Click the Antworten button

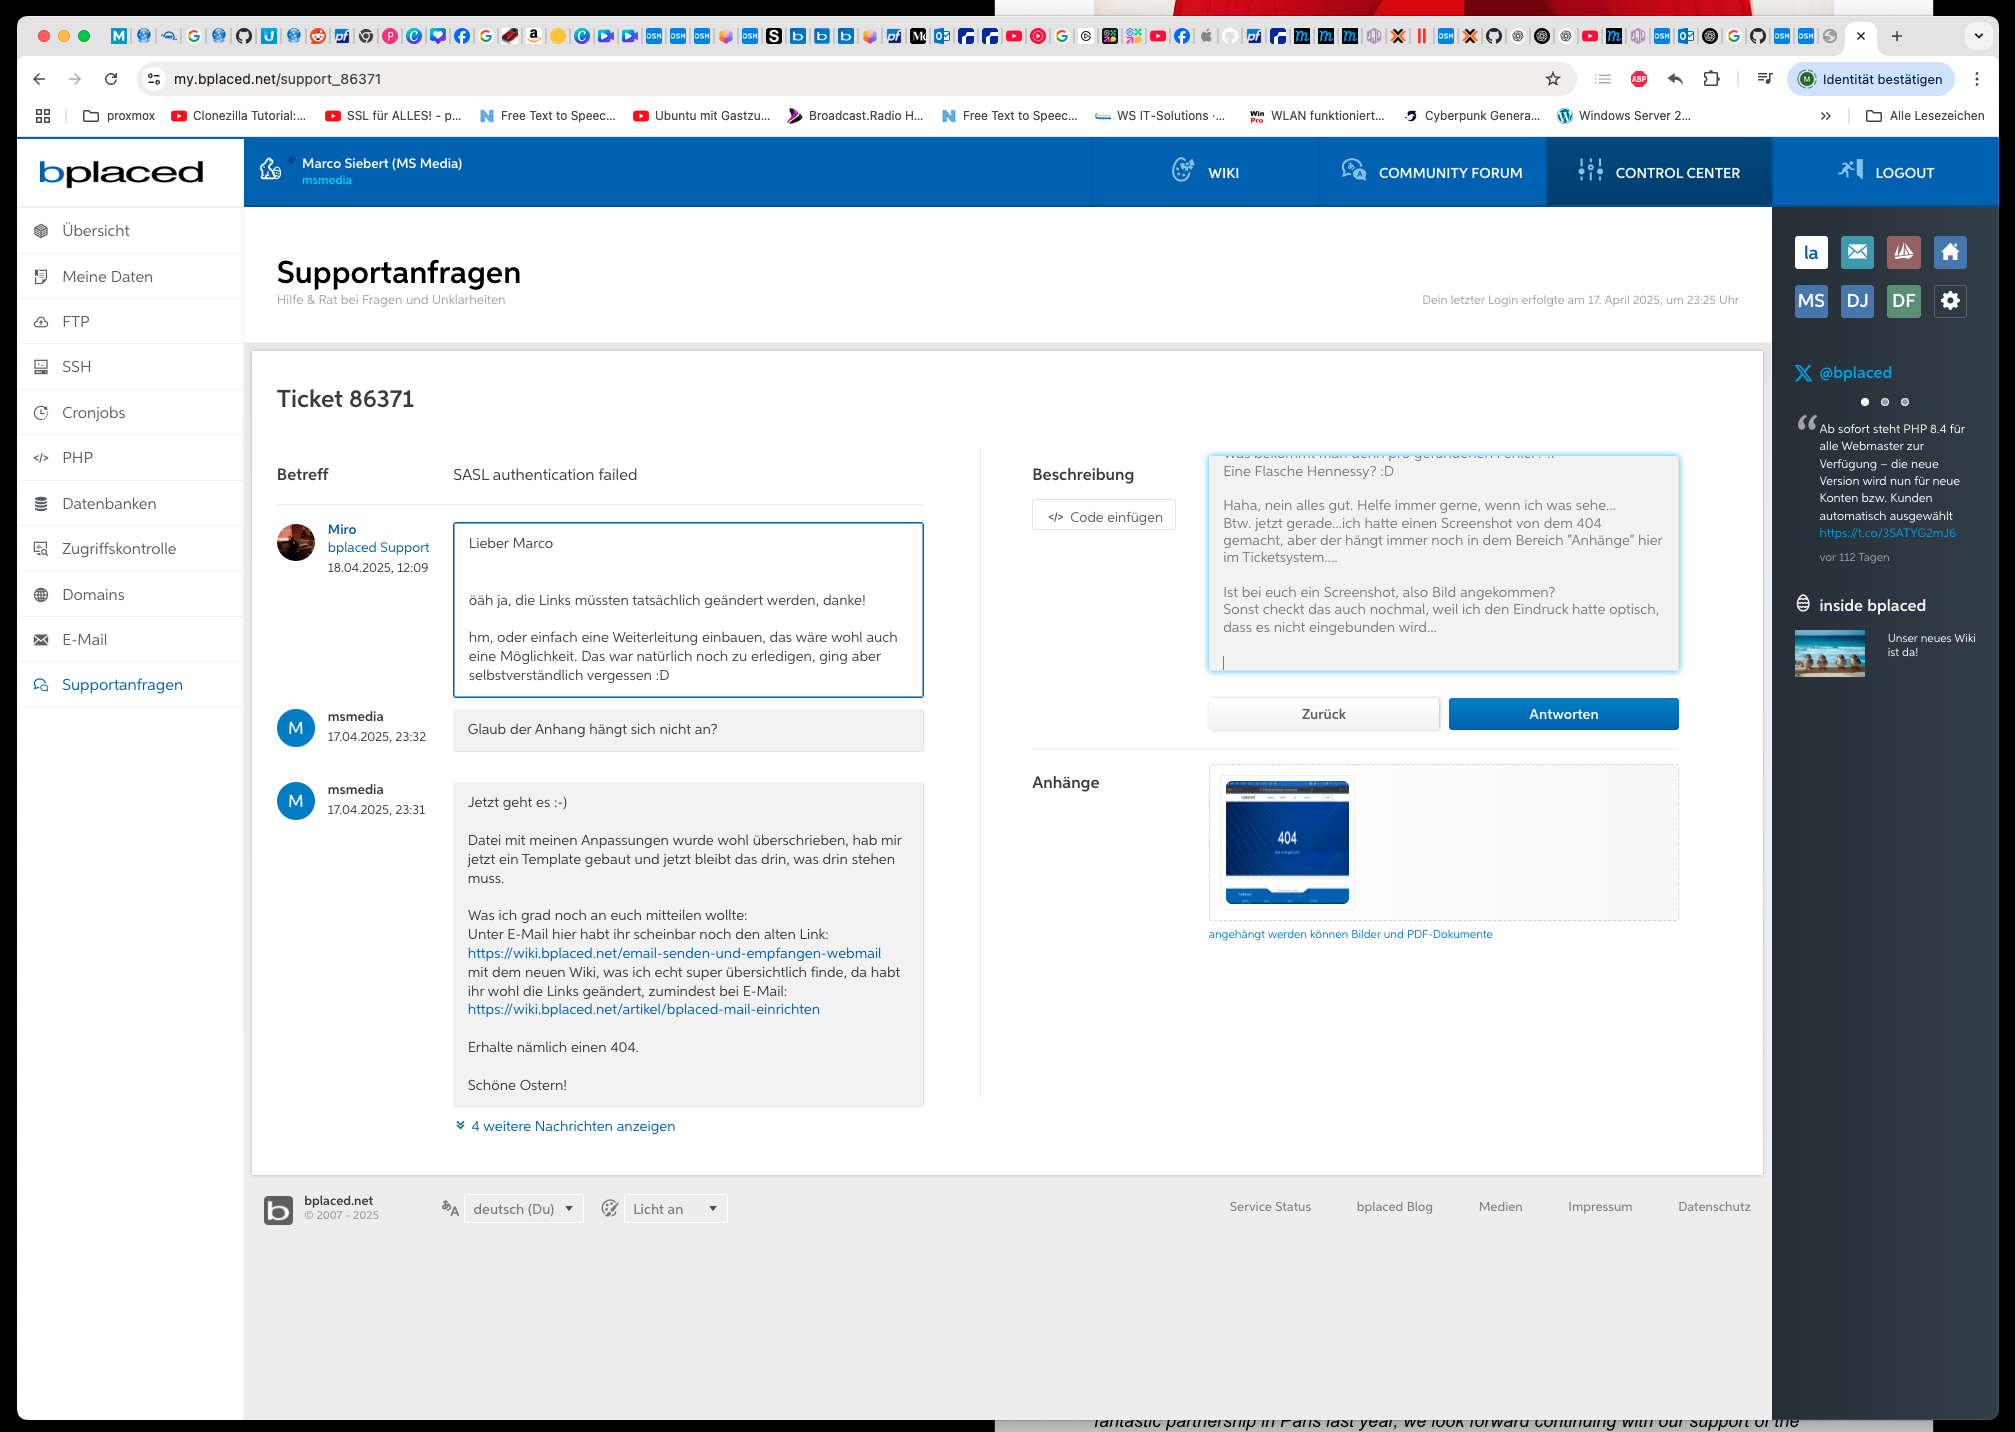coord(1562,714)
